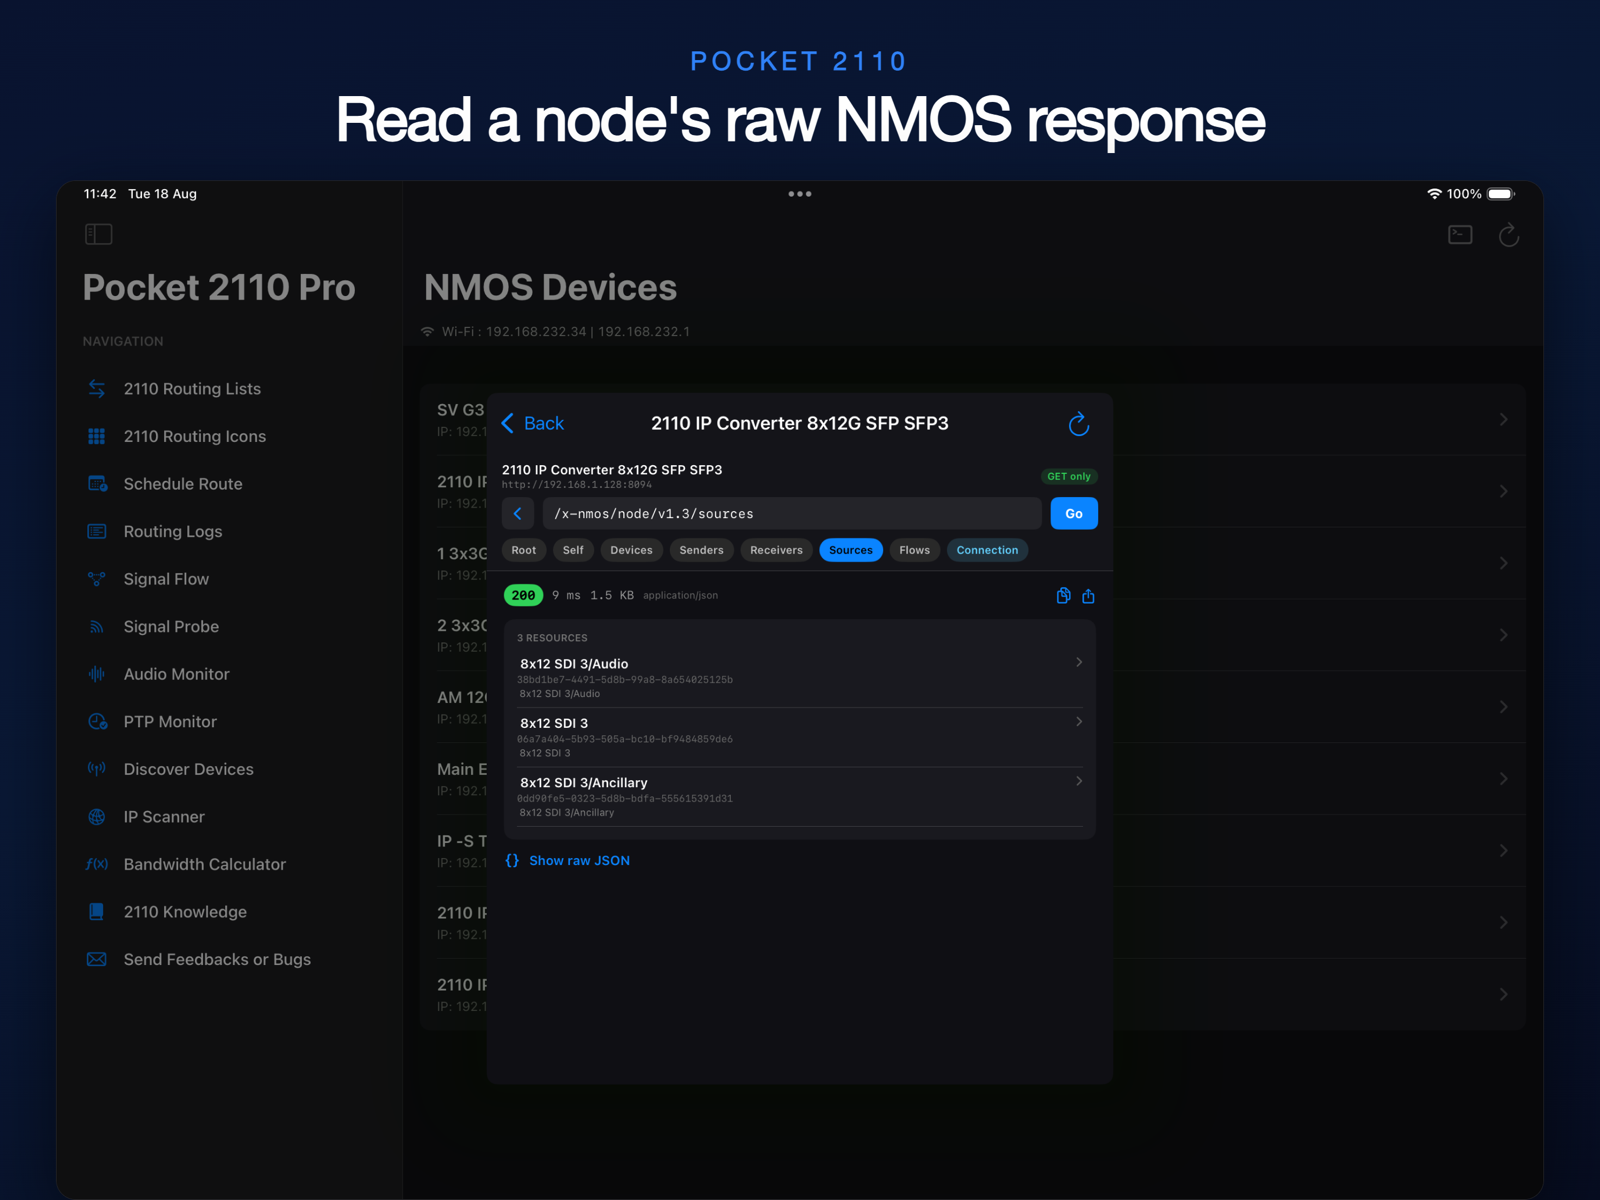Select IP Scanner in navigation
Image resolution: width=1600 pixels, height=1200 pixels.
coord(164,817)
